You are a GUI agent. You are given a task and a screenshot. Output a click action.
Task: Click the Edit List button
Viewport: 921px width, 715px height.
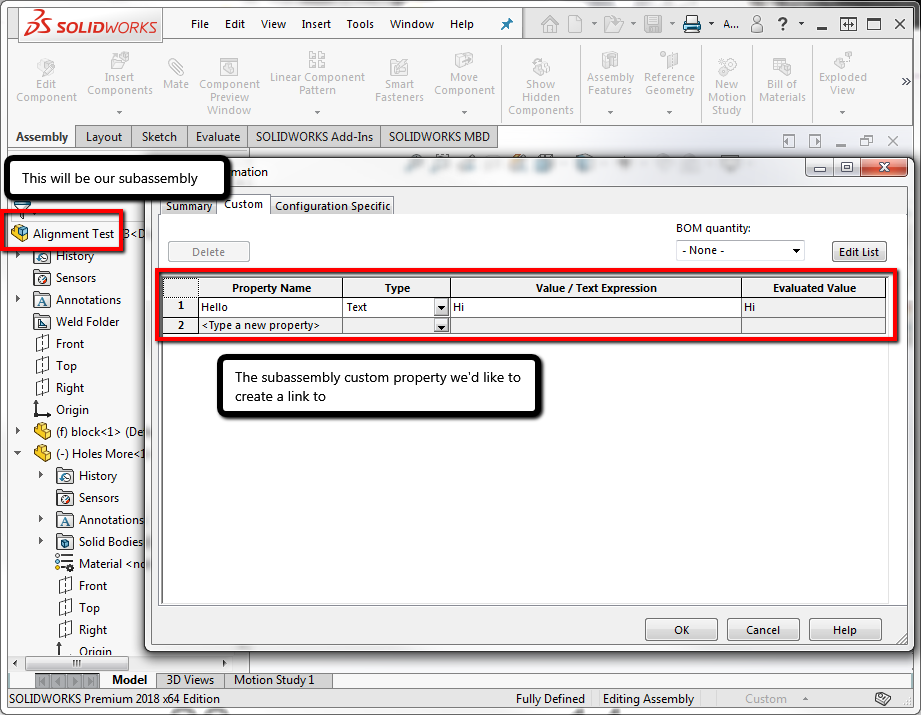tap(859, 251)
